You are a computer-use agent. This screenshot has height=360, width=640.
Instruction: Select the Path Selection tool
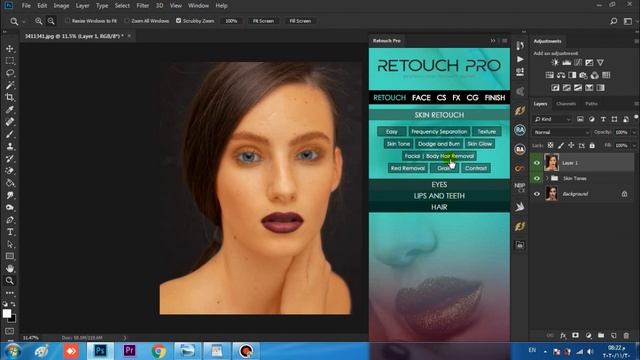point(10,244)
